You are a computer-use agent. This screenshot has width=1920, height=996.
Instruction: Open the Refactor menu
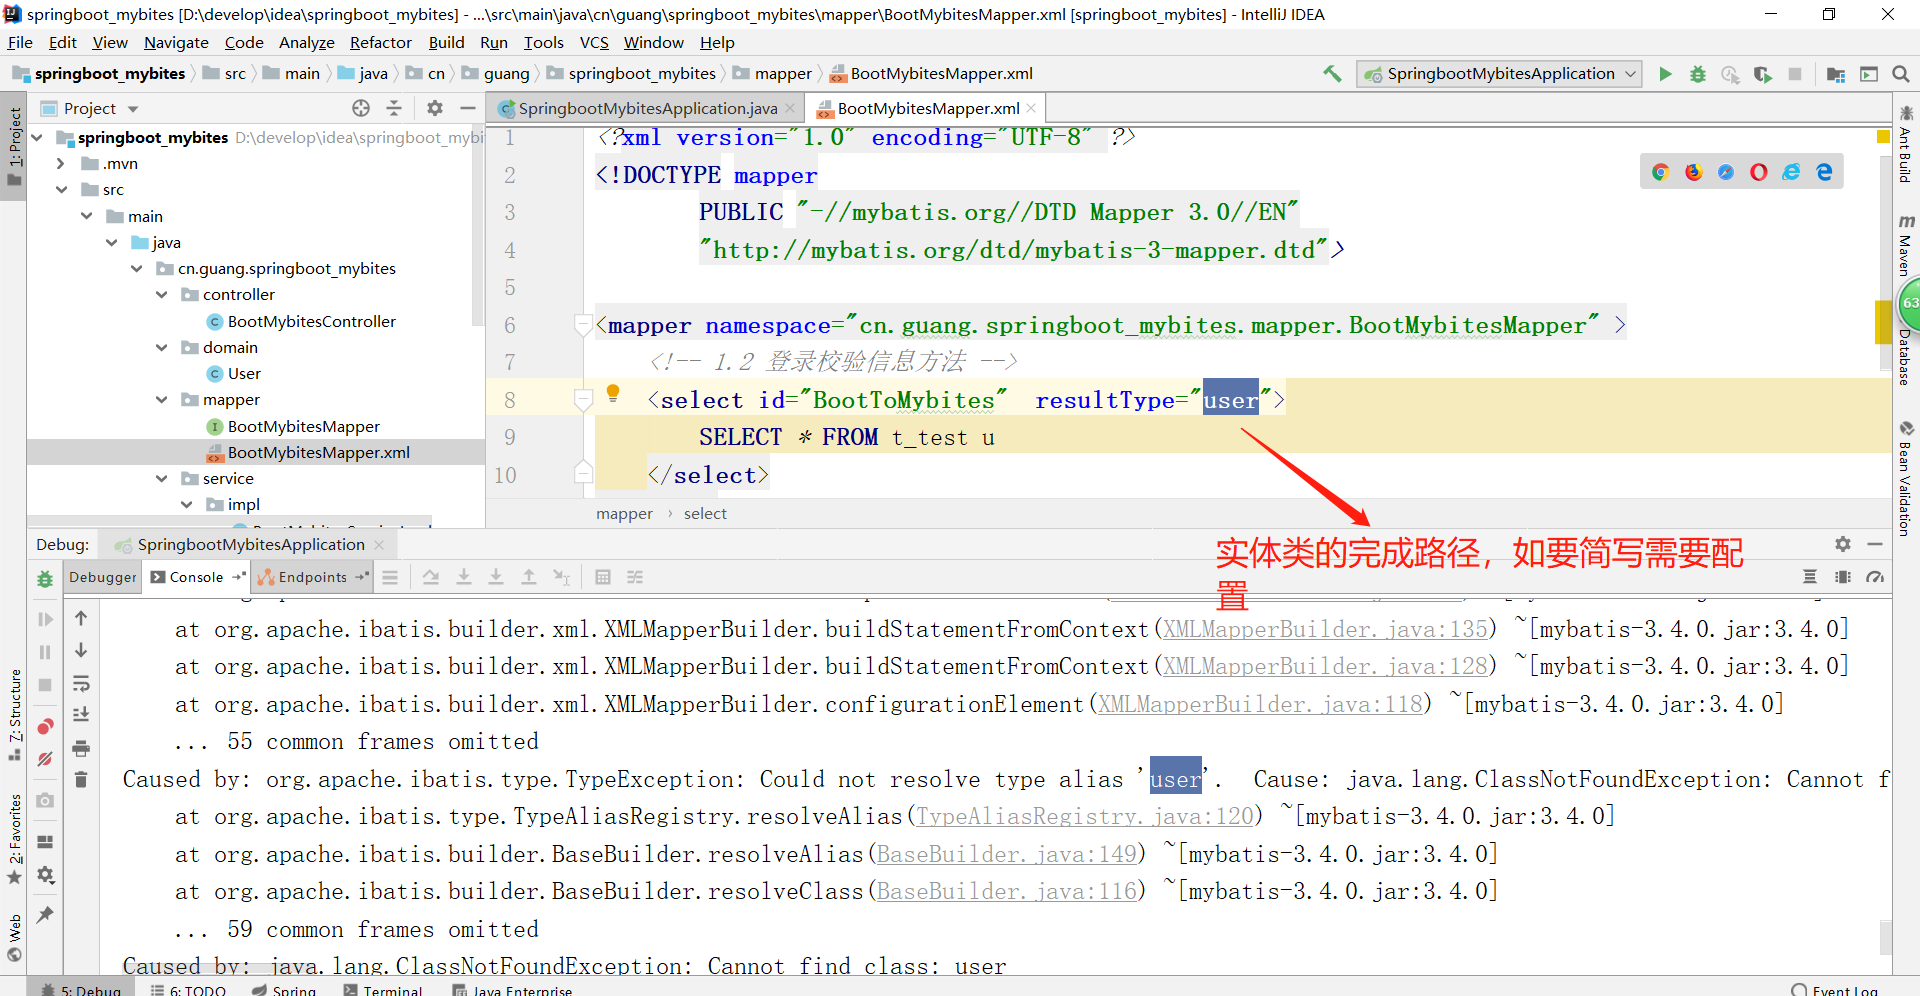coord(380,43)
